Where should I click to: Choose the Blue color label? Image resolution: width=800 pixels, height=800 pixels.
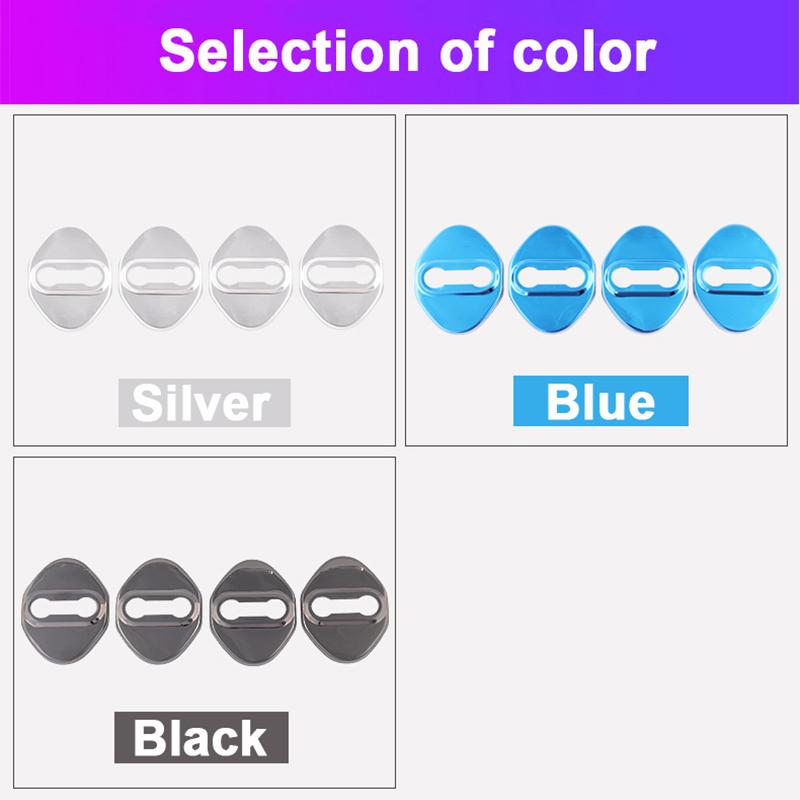600,401
